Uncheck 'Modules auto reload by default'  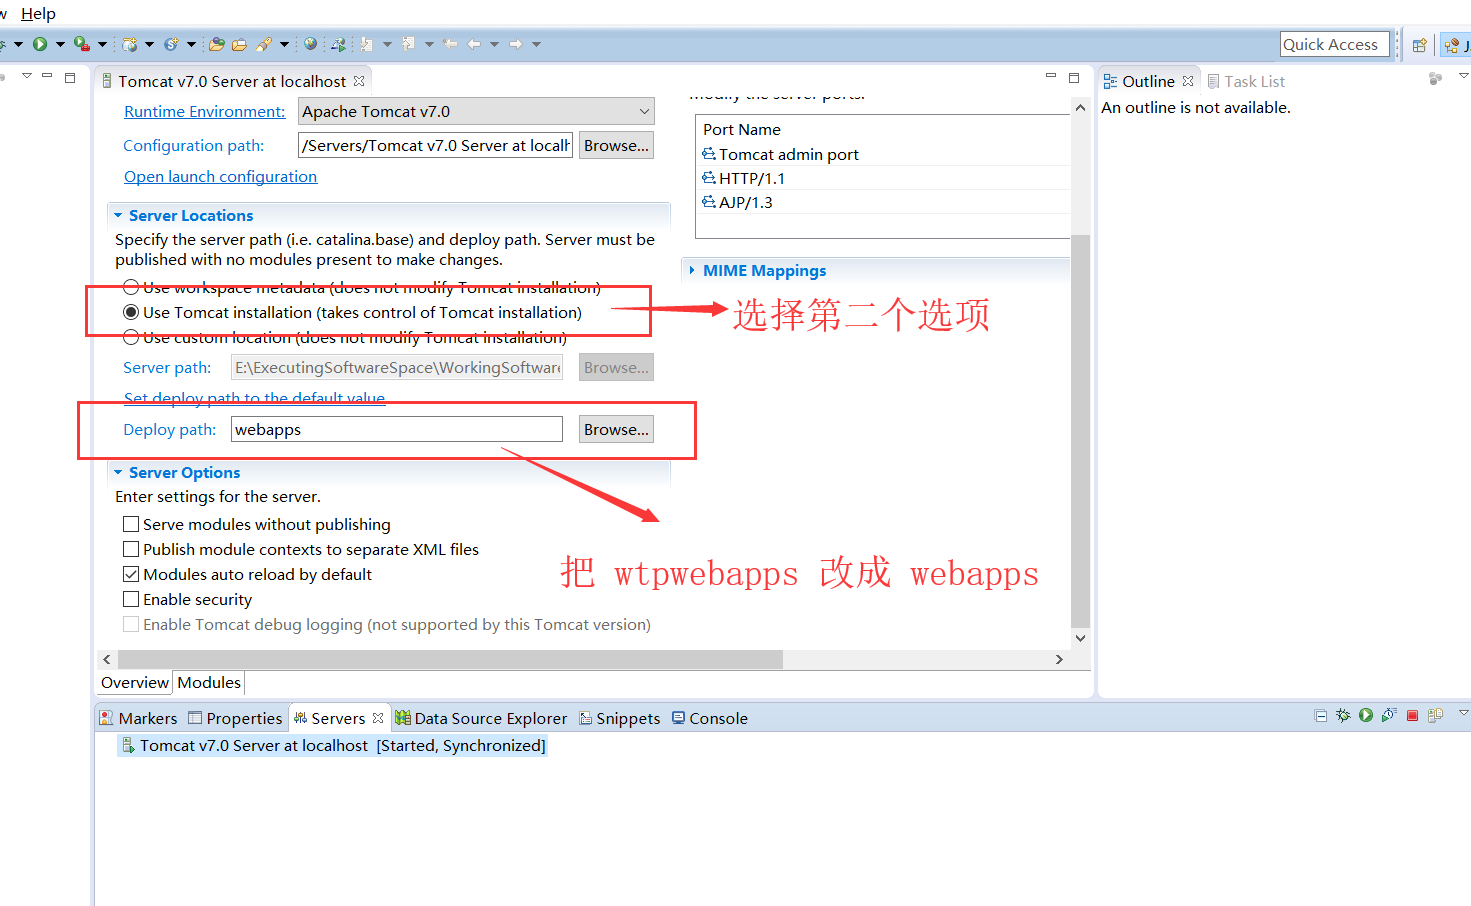[x=131, y=574]
